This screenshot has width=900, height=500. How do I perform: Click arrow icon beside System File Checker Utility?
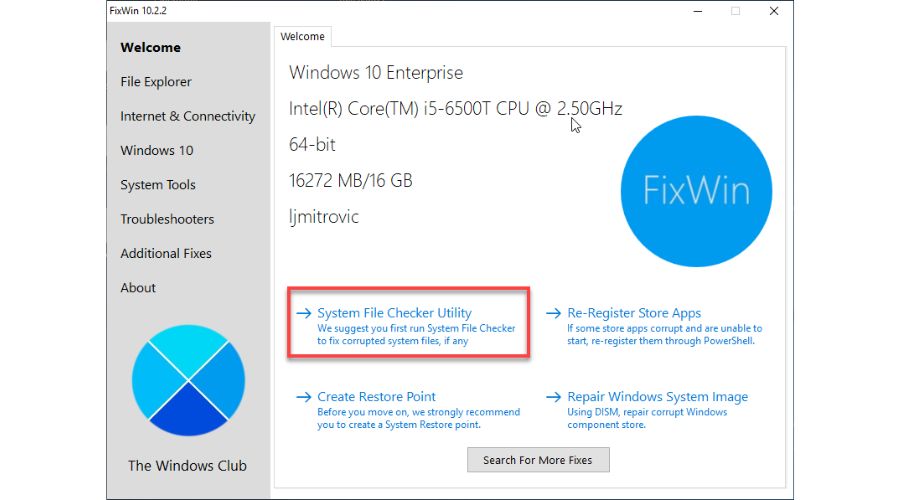[x=303, y=313]
